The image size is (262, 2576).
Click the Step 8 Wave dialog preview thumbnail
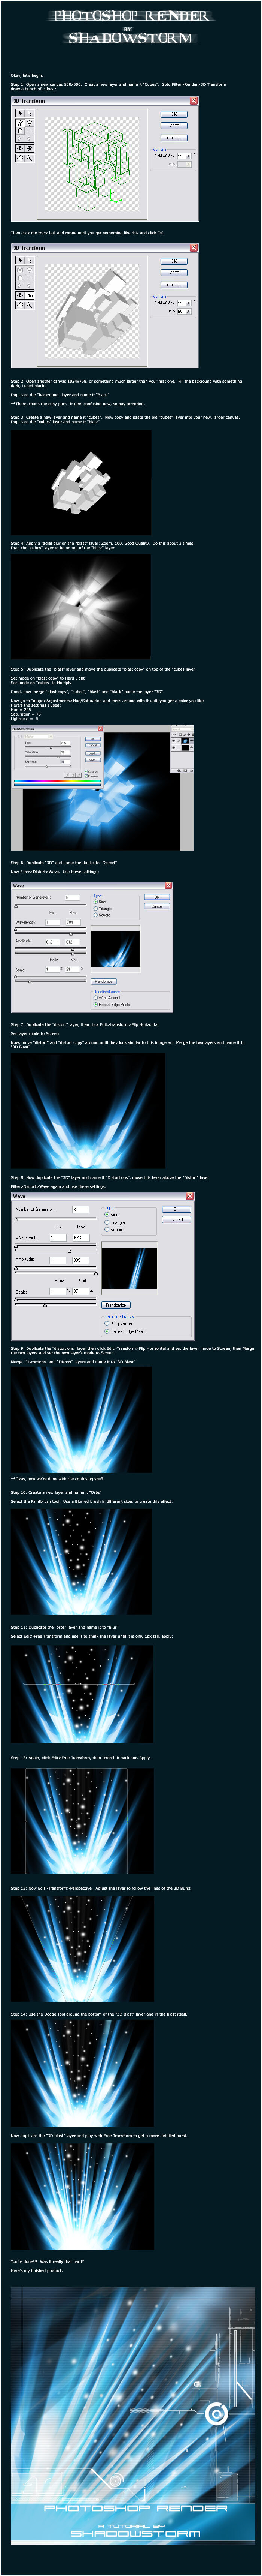click(129, 1268)
